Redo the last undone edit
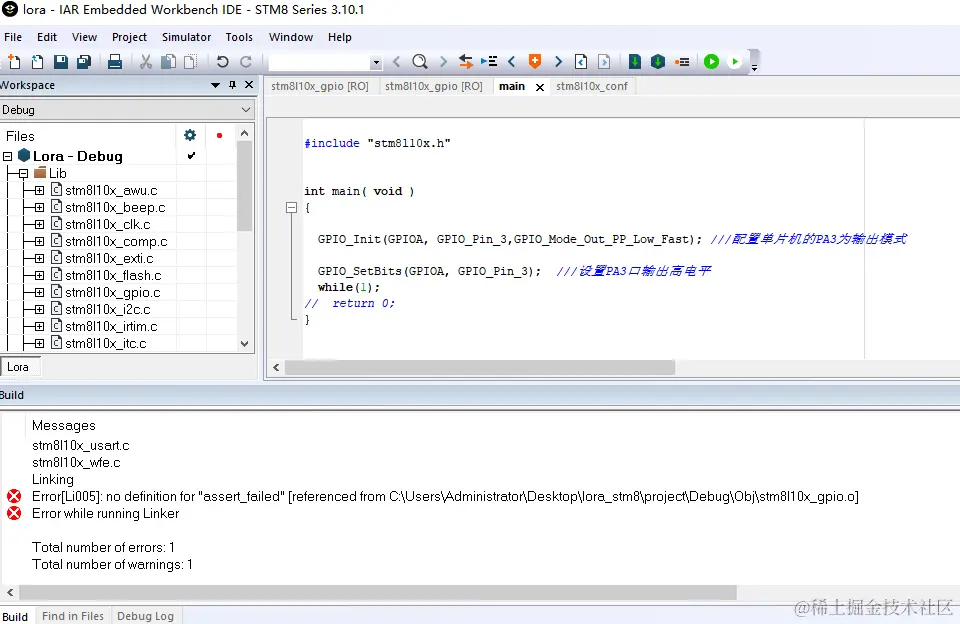This screenshot has width=960, height=624. click(246, 61)
